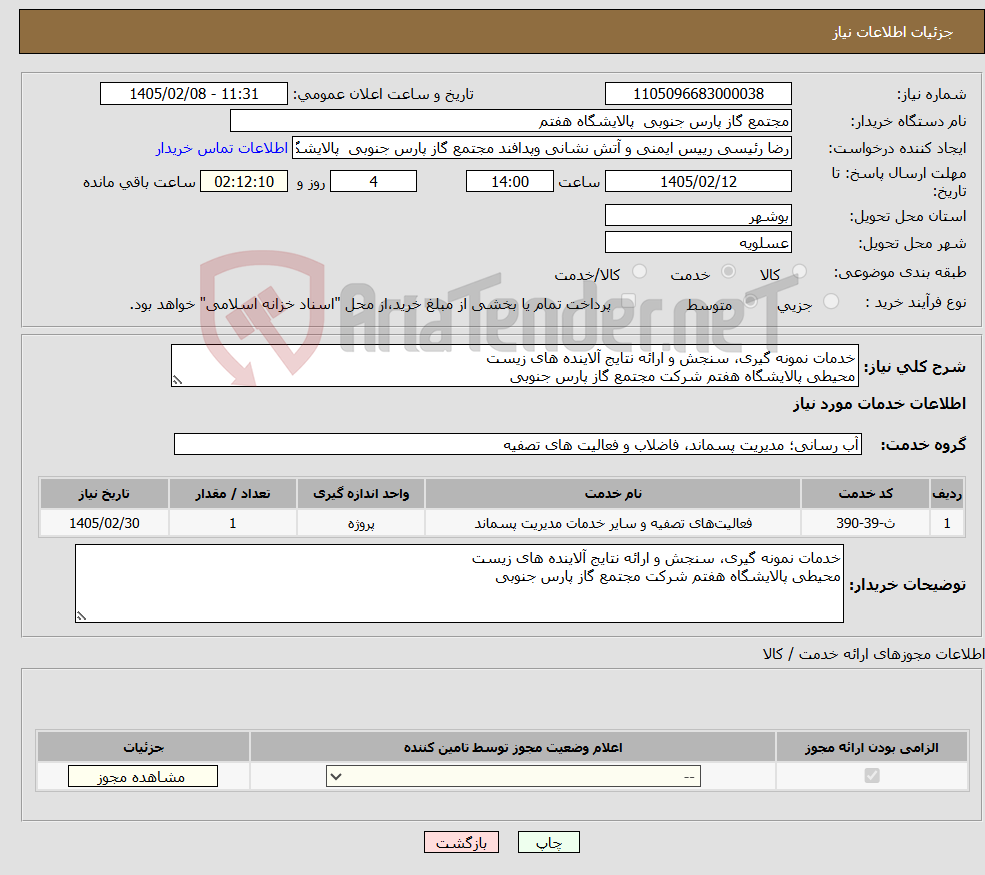Screen dimensions: 985x875
Task: Click the اطلاعات مجوزهای ارائه خدمت heading
Action: click(873, 654)
